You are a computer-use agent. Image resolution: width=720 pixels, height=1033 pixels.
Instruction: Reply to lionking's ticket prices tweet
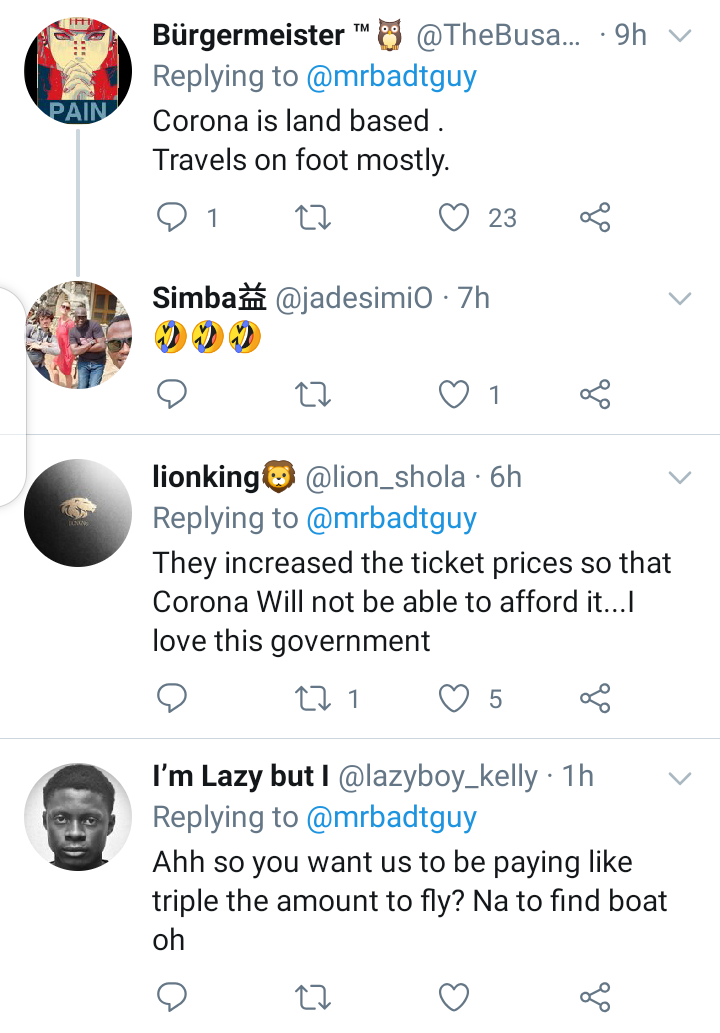[x=173, y=698]
